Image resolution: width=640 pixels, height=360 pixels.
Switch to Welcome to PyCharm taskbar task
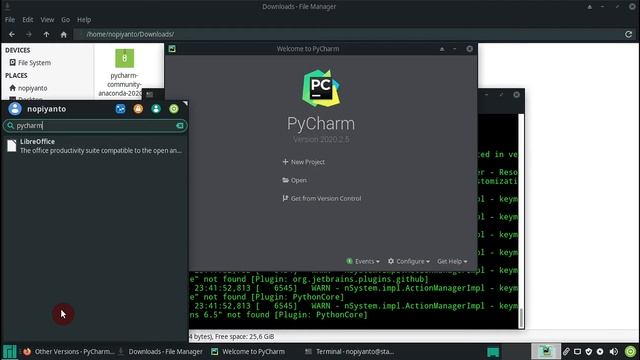click(248, 351)
